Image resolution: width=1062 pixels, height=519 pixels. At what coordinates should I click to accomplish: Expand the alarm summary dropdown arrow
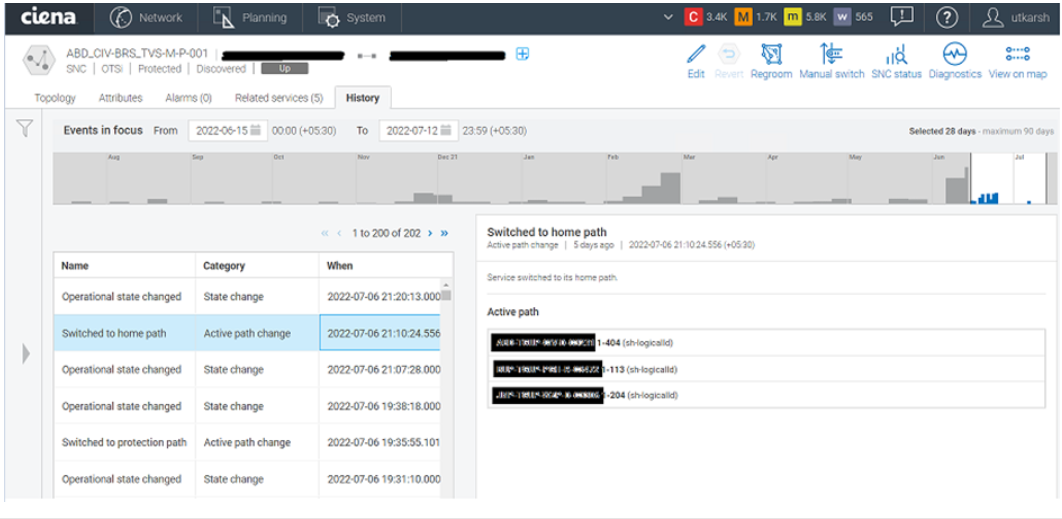click(669, 18)
